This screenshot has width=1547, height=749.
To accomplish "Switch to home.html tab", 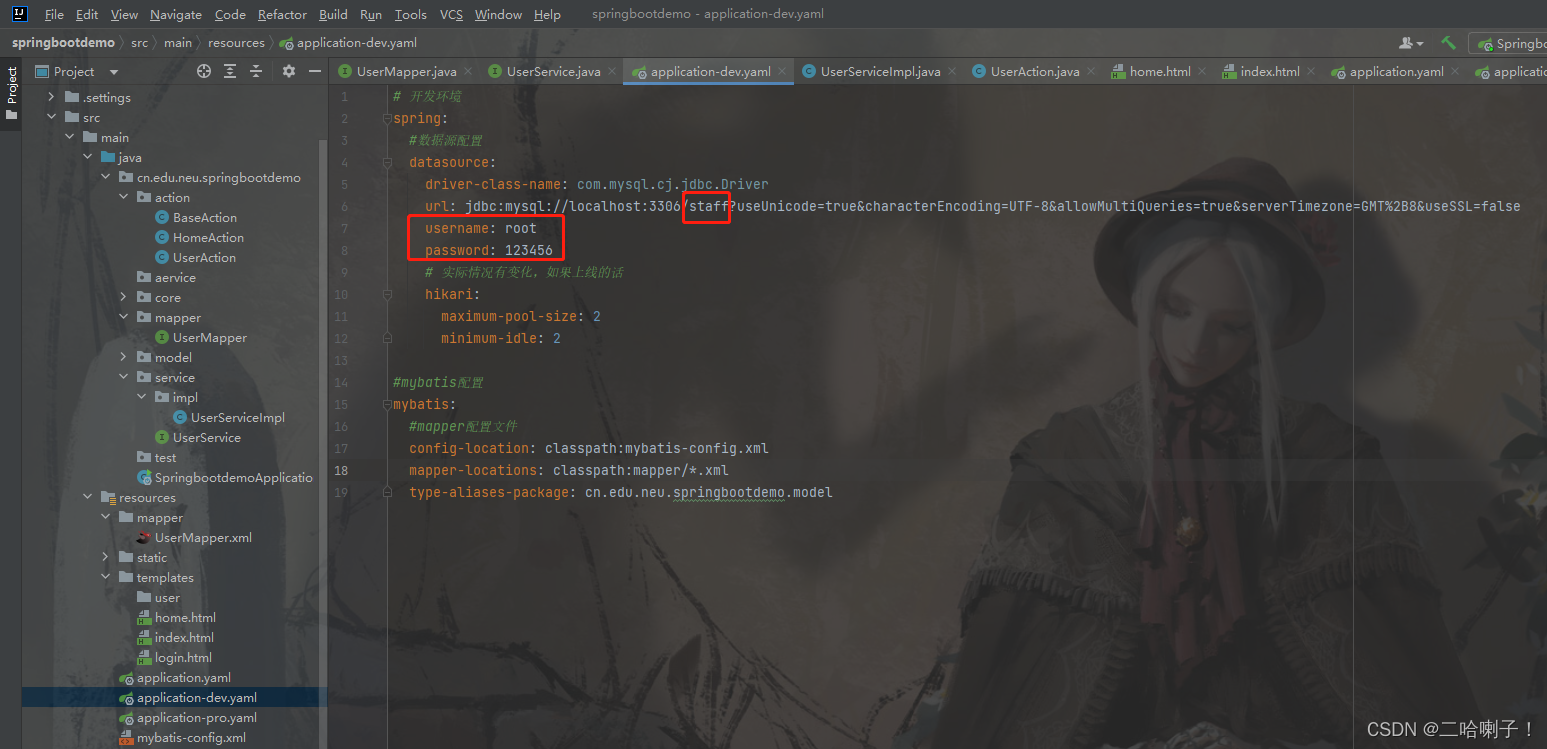I will 1160,71.
